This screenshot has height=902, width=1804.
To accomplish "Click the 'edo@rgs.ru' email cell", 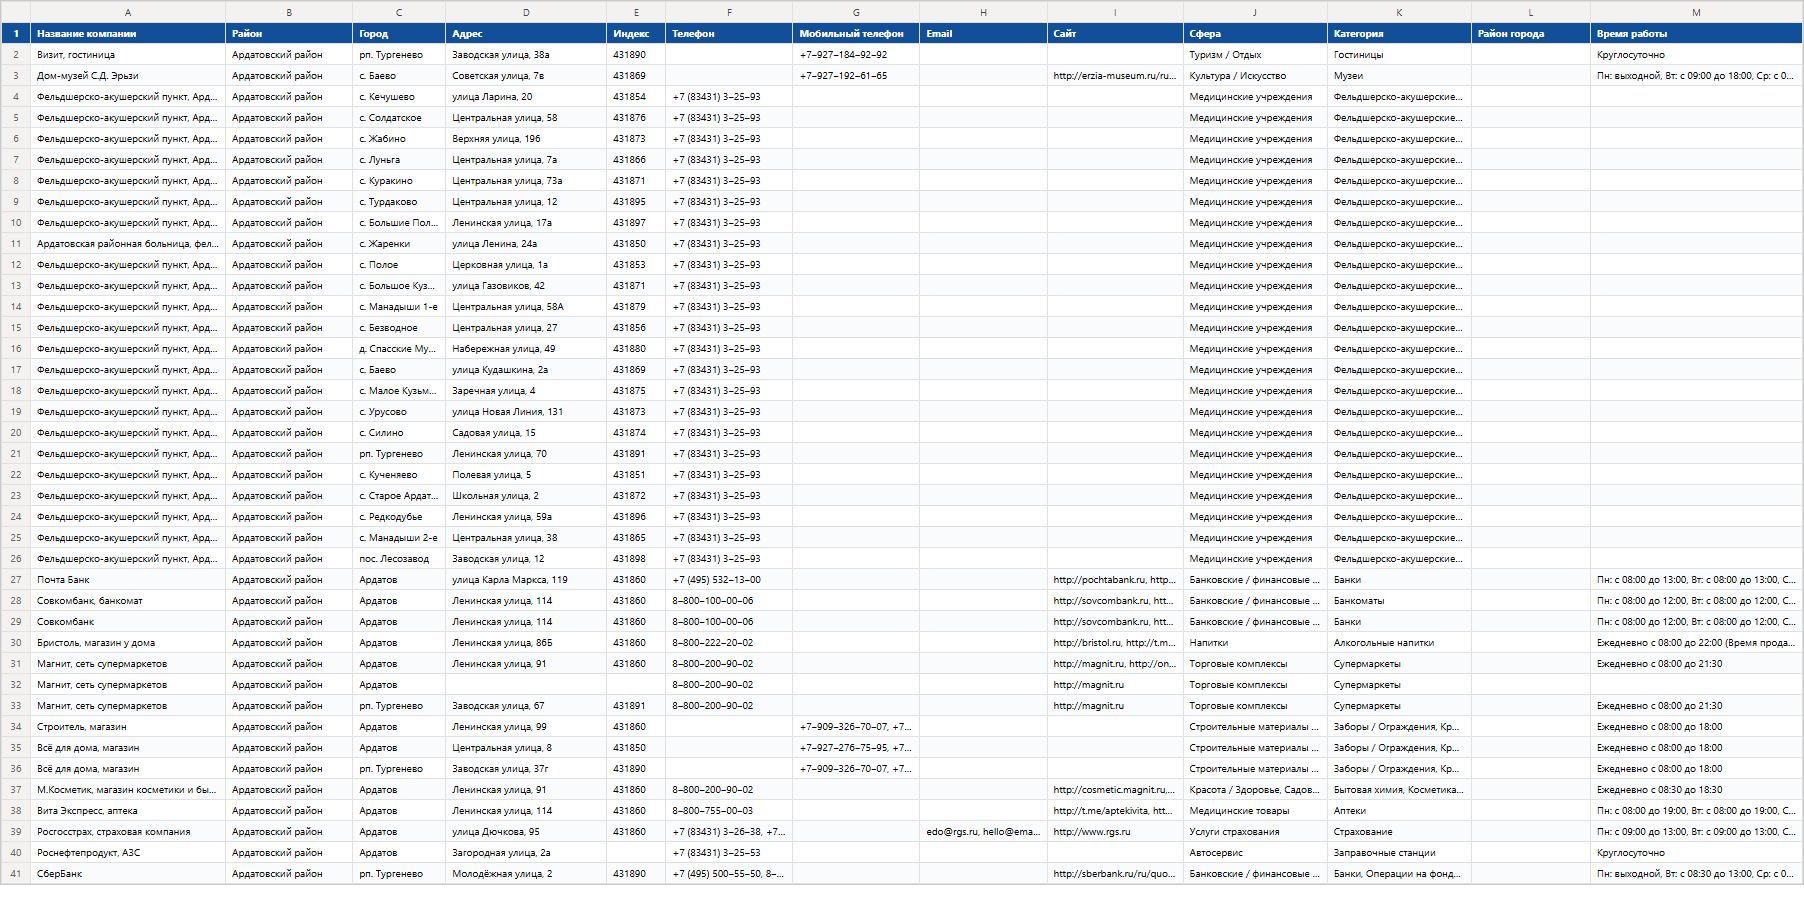I will pos(984,832).
